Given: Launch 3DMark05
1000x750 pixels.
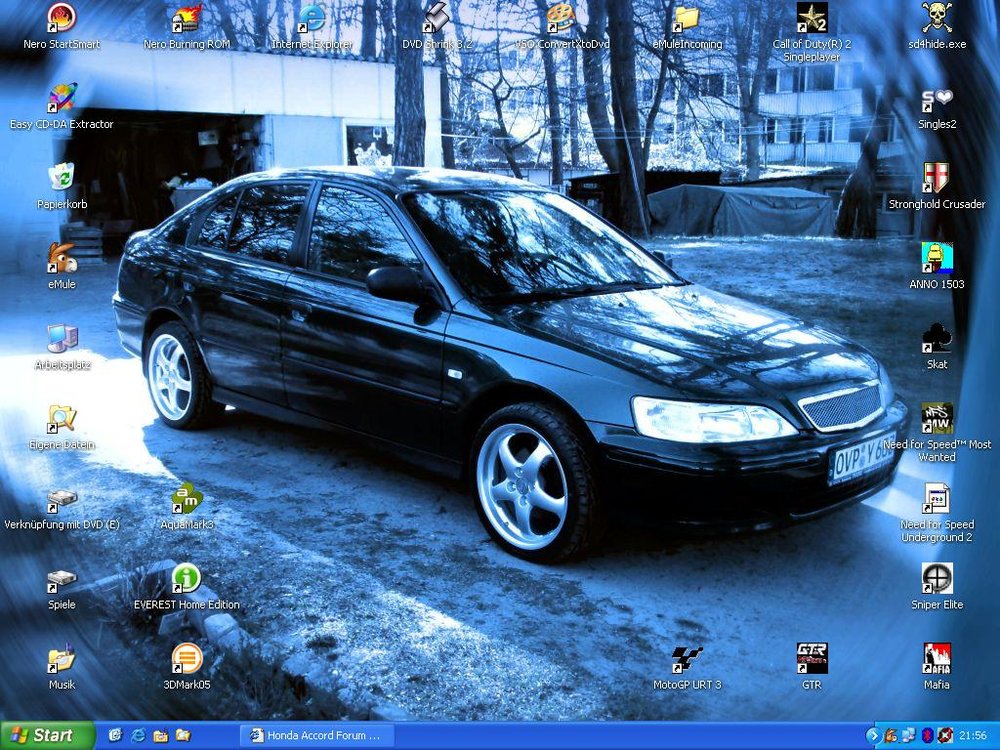Looking at the screenshot, I should (x=186, y=660).
